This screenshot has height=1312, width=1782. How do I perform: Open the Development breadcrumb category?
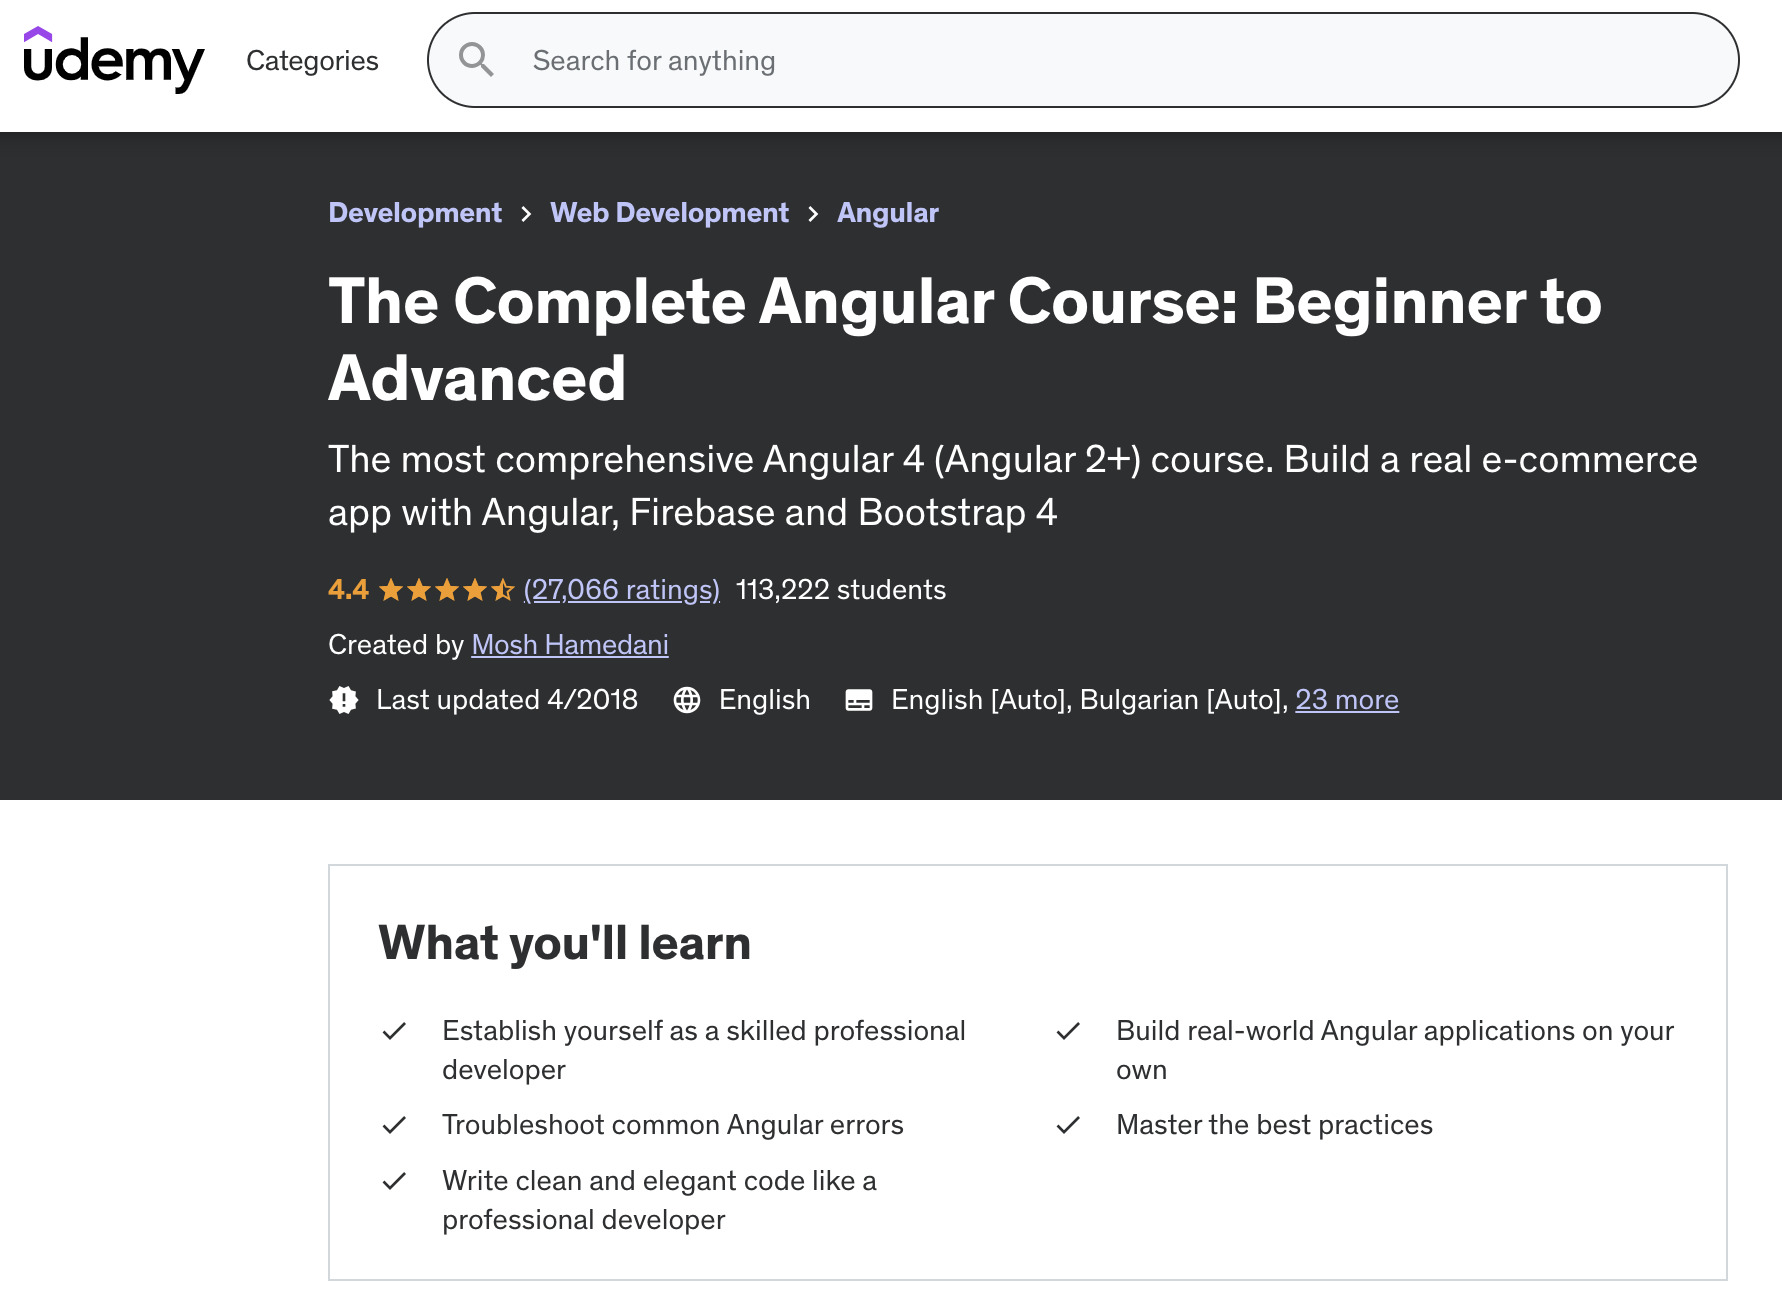415,212
